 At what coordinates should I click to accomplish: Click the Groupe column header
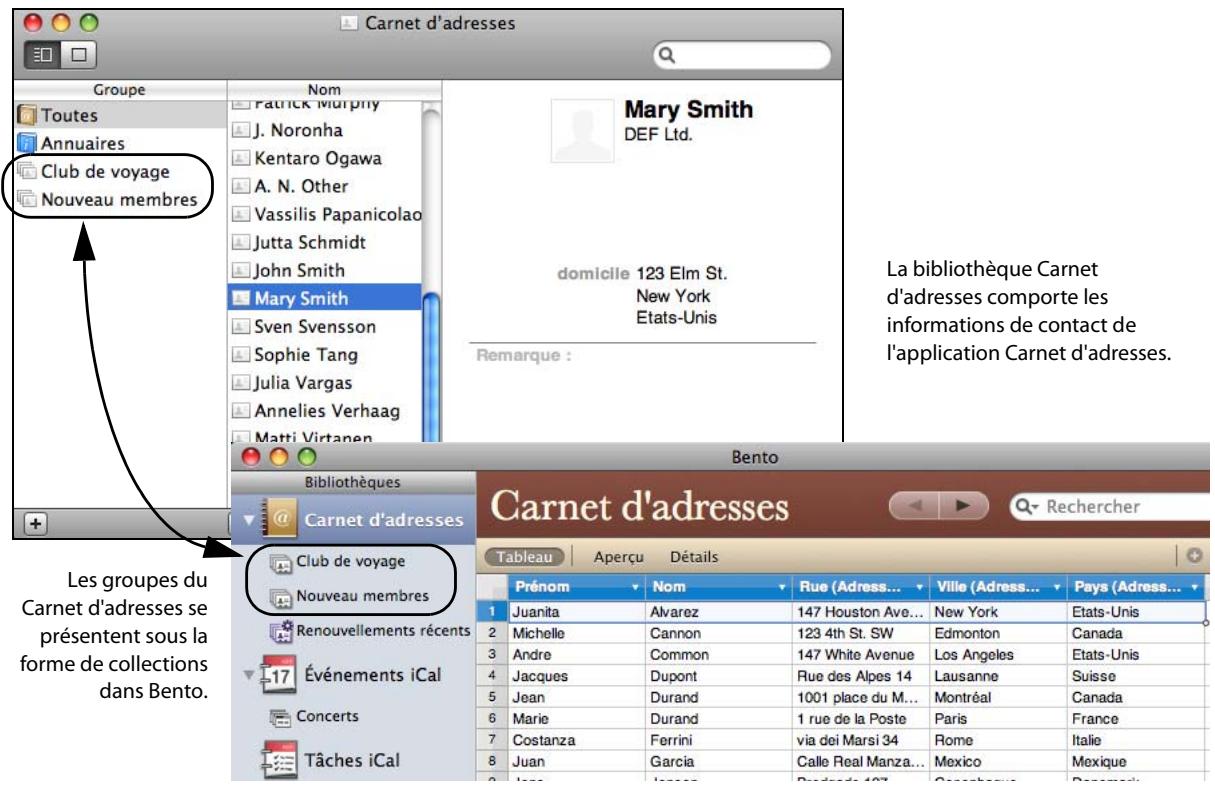pos(121,89)
